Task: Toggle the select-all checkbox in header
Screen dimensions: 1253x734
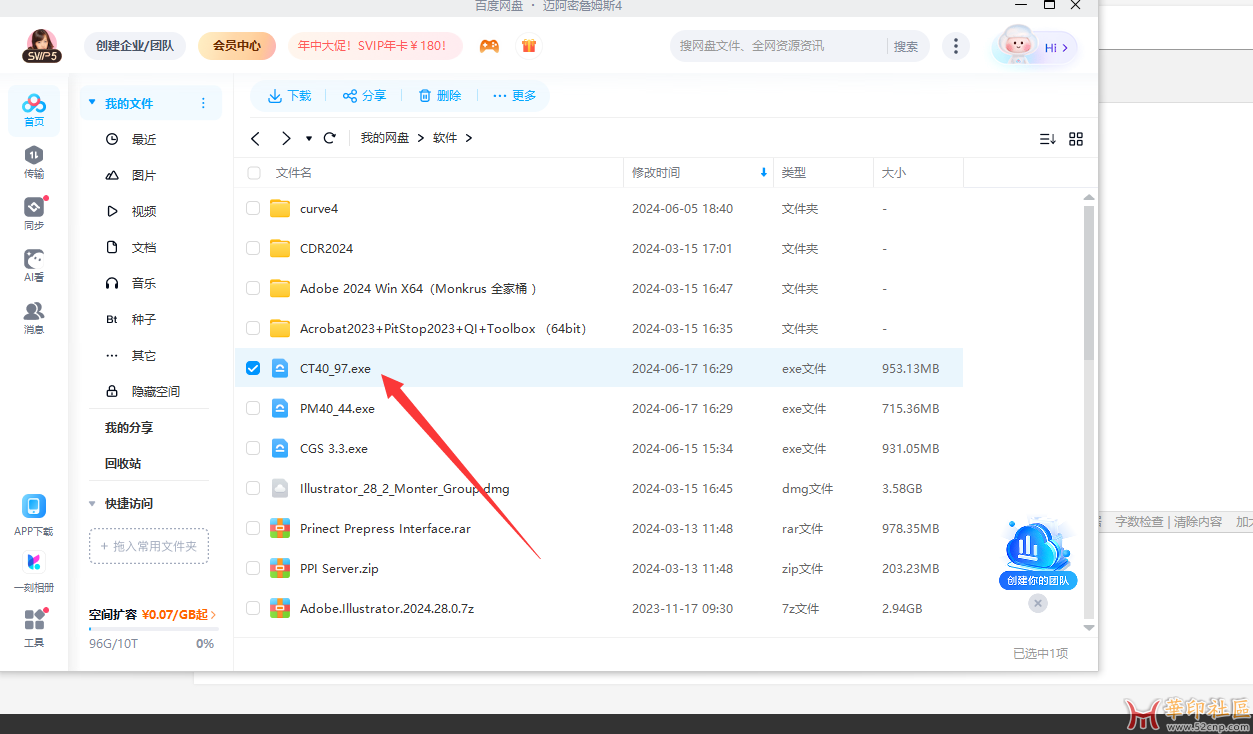Action: [254, 173]
